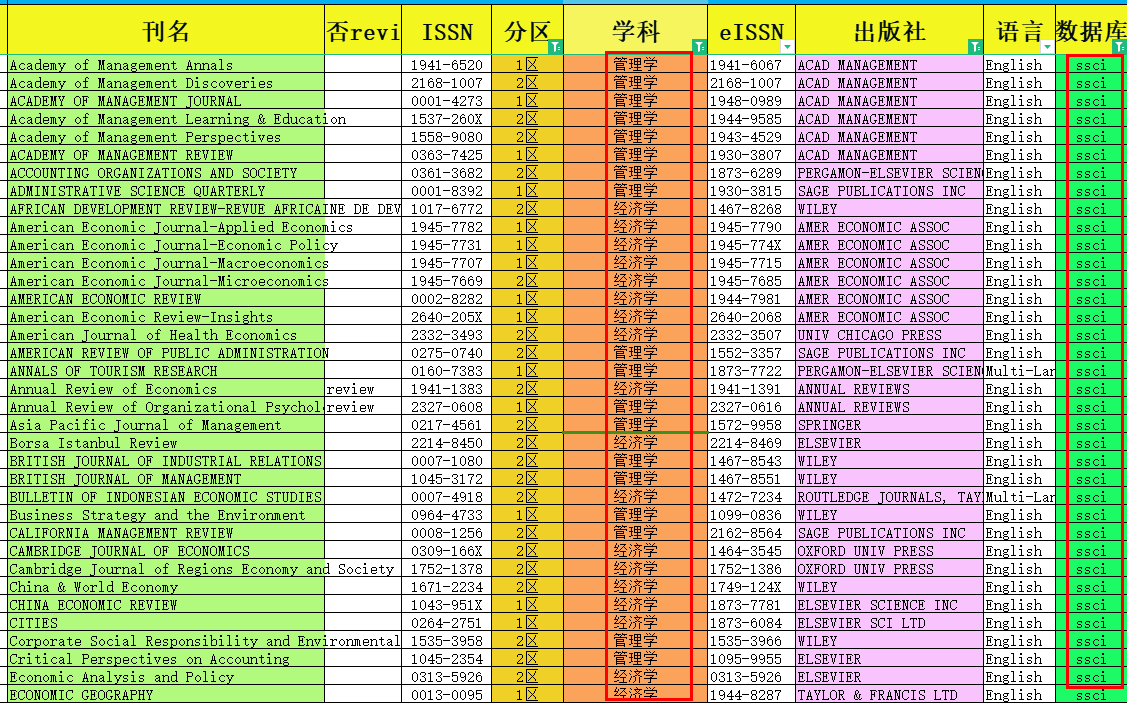This screenshot has height=703, width=1127.
Task: Select cell American Journal of Health Economics
Action: click(x=166, y=335)
